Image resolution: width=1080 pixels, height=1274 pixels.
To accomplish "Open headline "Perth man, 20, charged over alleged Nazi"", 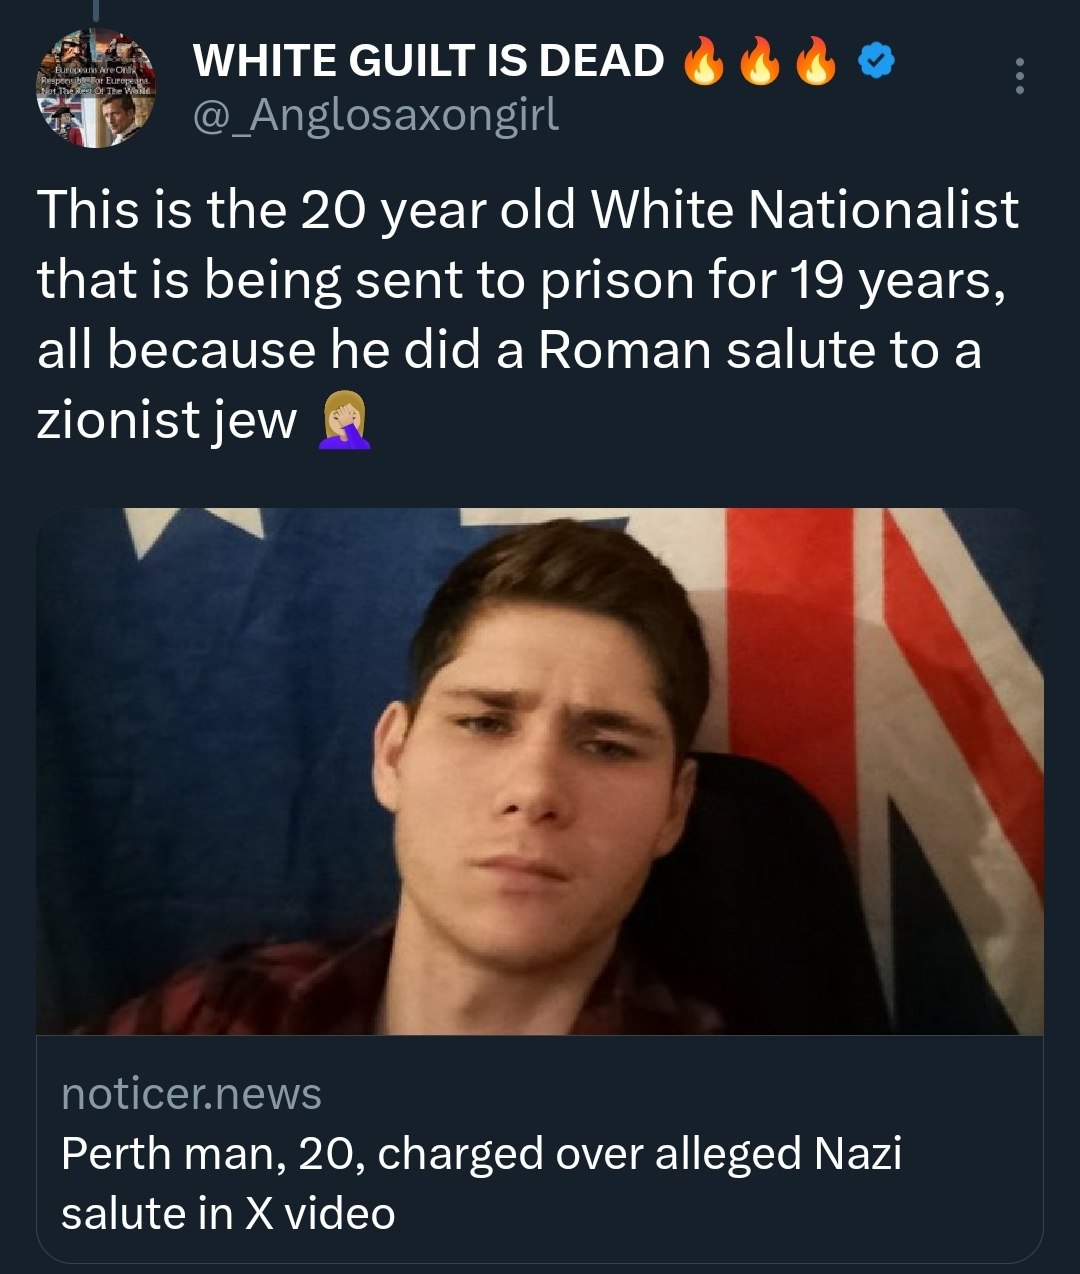I will click(x=481, y=1155).
